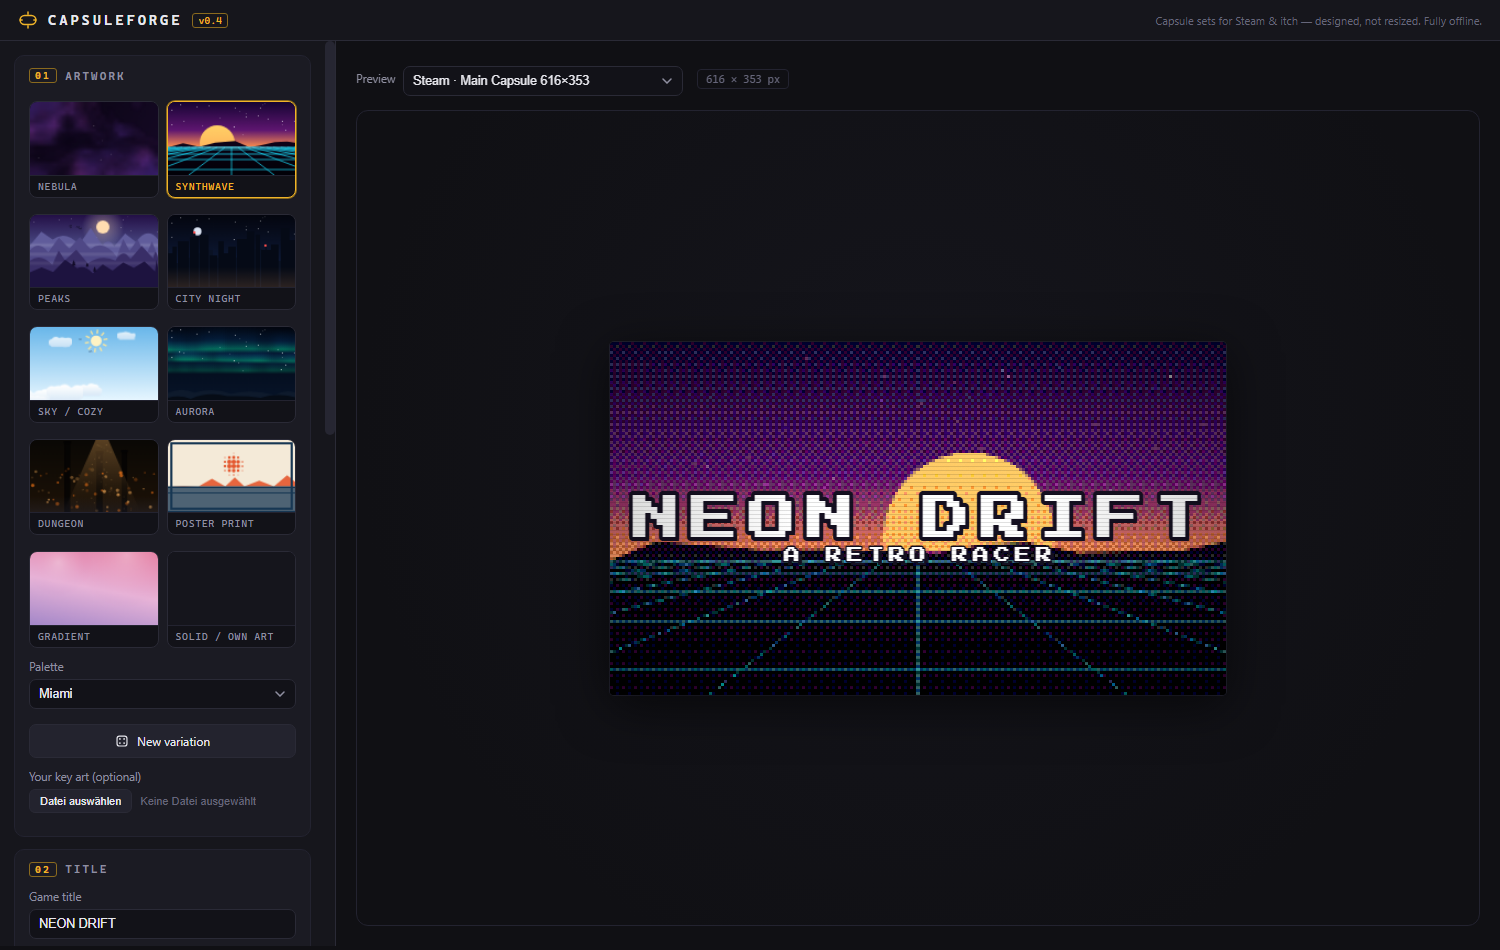1500x950 pixels.
Task: Choose the Solid / Own Art option
Action: click(x=231, y=599)
